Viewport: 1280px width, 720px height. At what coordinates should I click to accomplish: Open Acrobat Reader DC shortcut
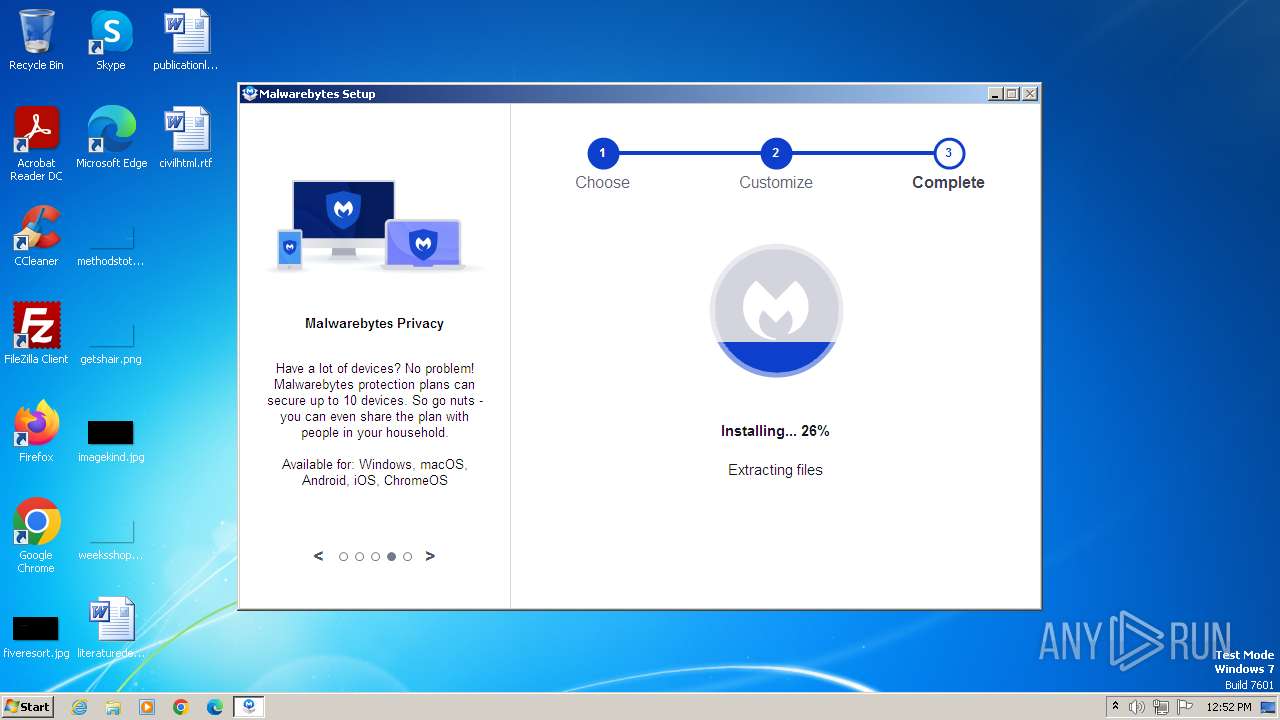pos(36,144)
